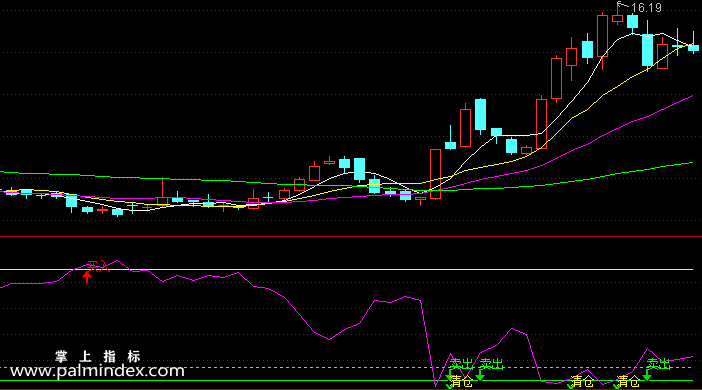Click the red upward buy arrow
Screen dimensions: 702x390
tap(87, 276)
